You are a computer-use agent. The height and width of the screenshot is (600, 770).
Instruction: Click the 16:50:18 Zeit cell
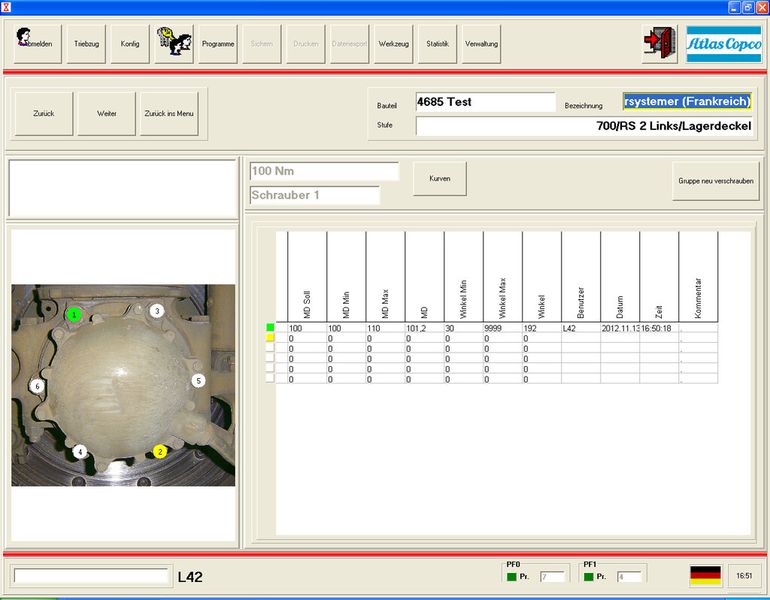(659, 328)
